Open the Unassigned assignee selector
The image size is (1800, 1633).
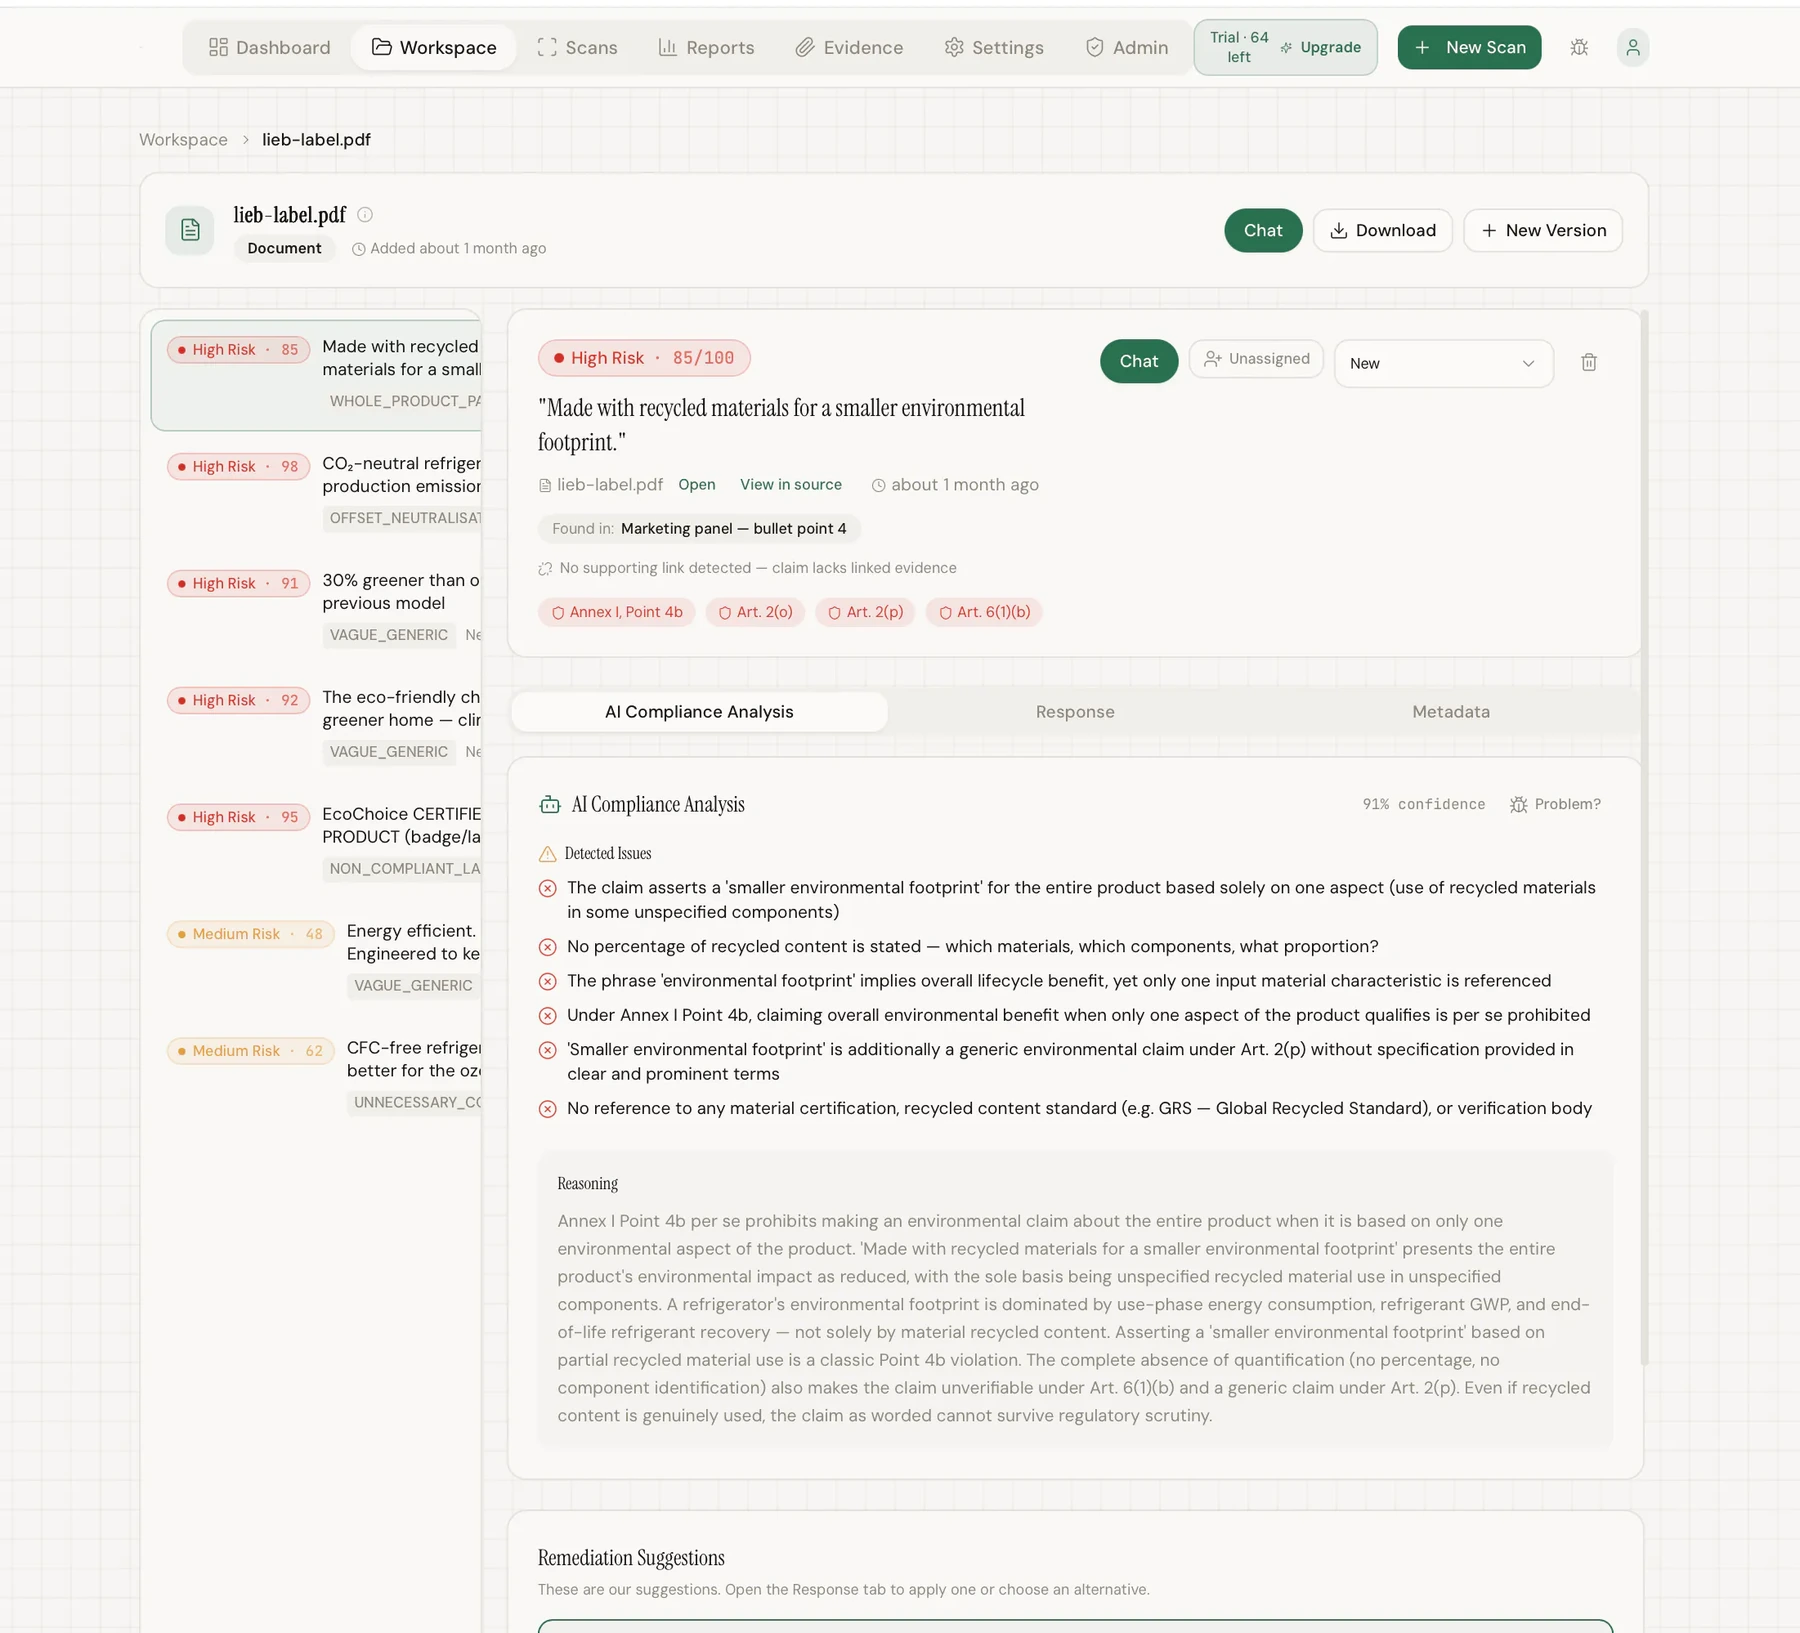click(1256, 359)
